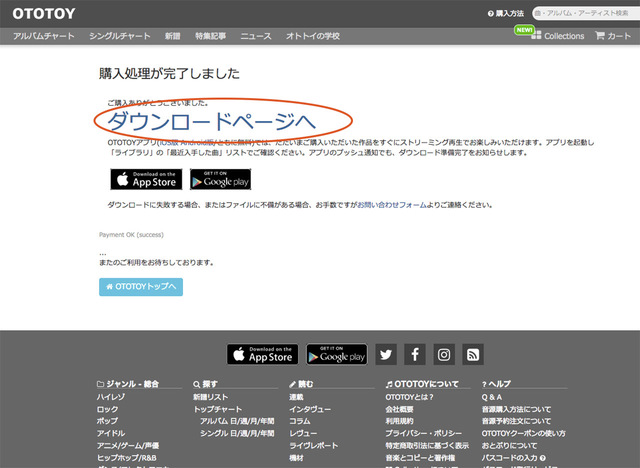Open the Instagram icon in footer
Image resolution: width=640 pixels, height=468 pixels.
tap(444, 354)
